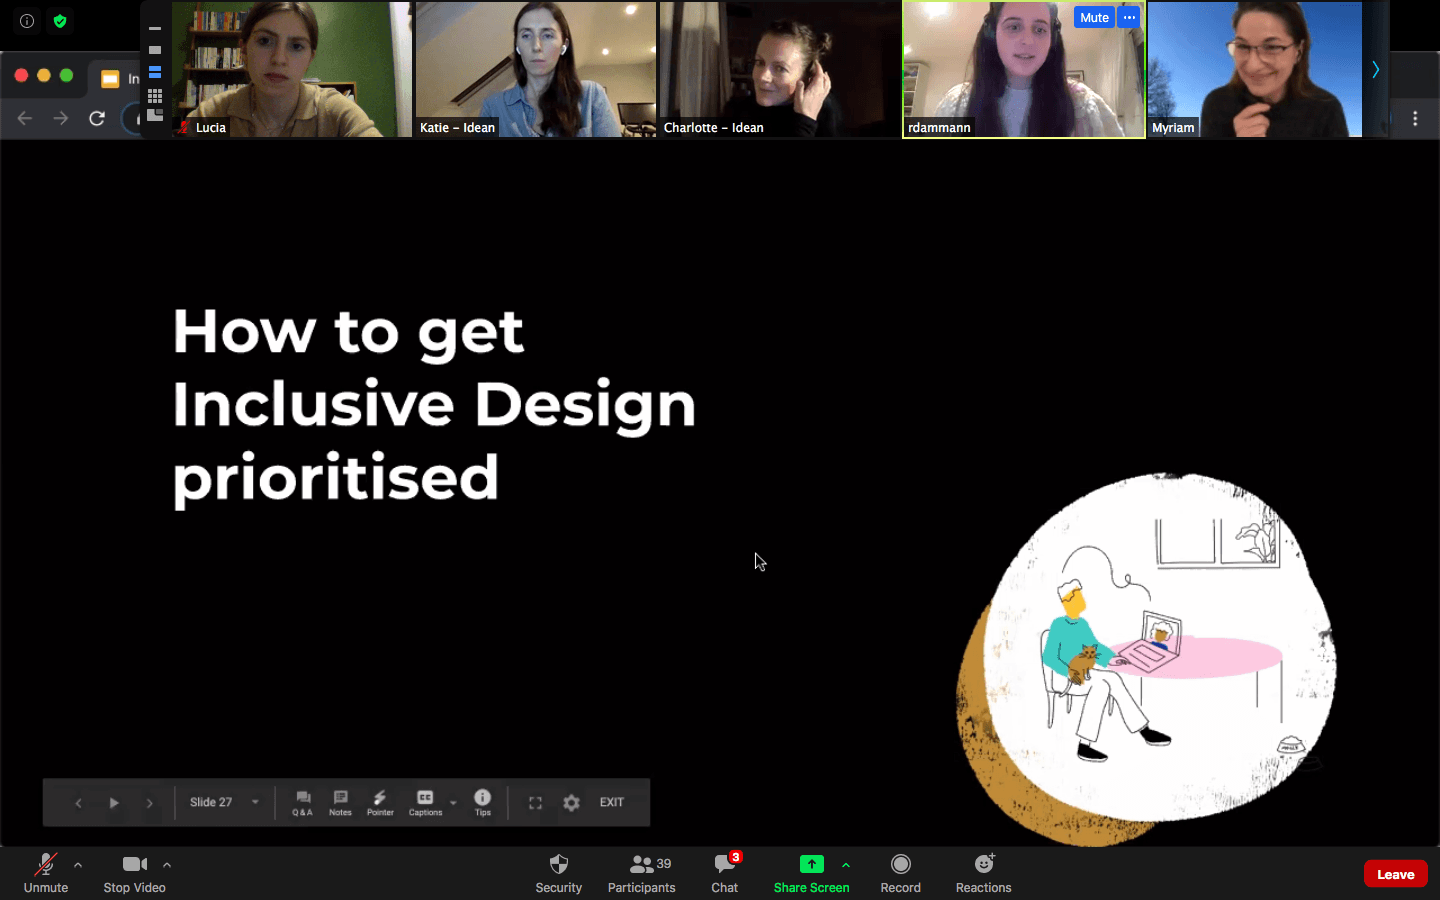
Task: Stop your video
Action: (x=135, y=873)
